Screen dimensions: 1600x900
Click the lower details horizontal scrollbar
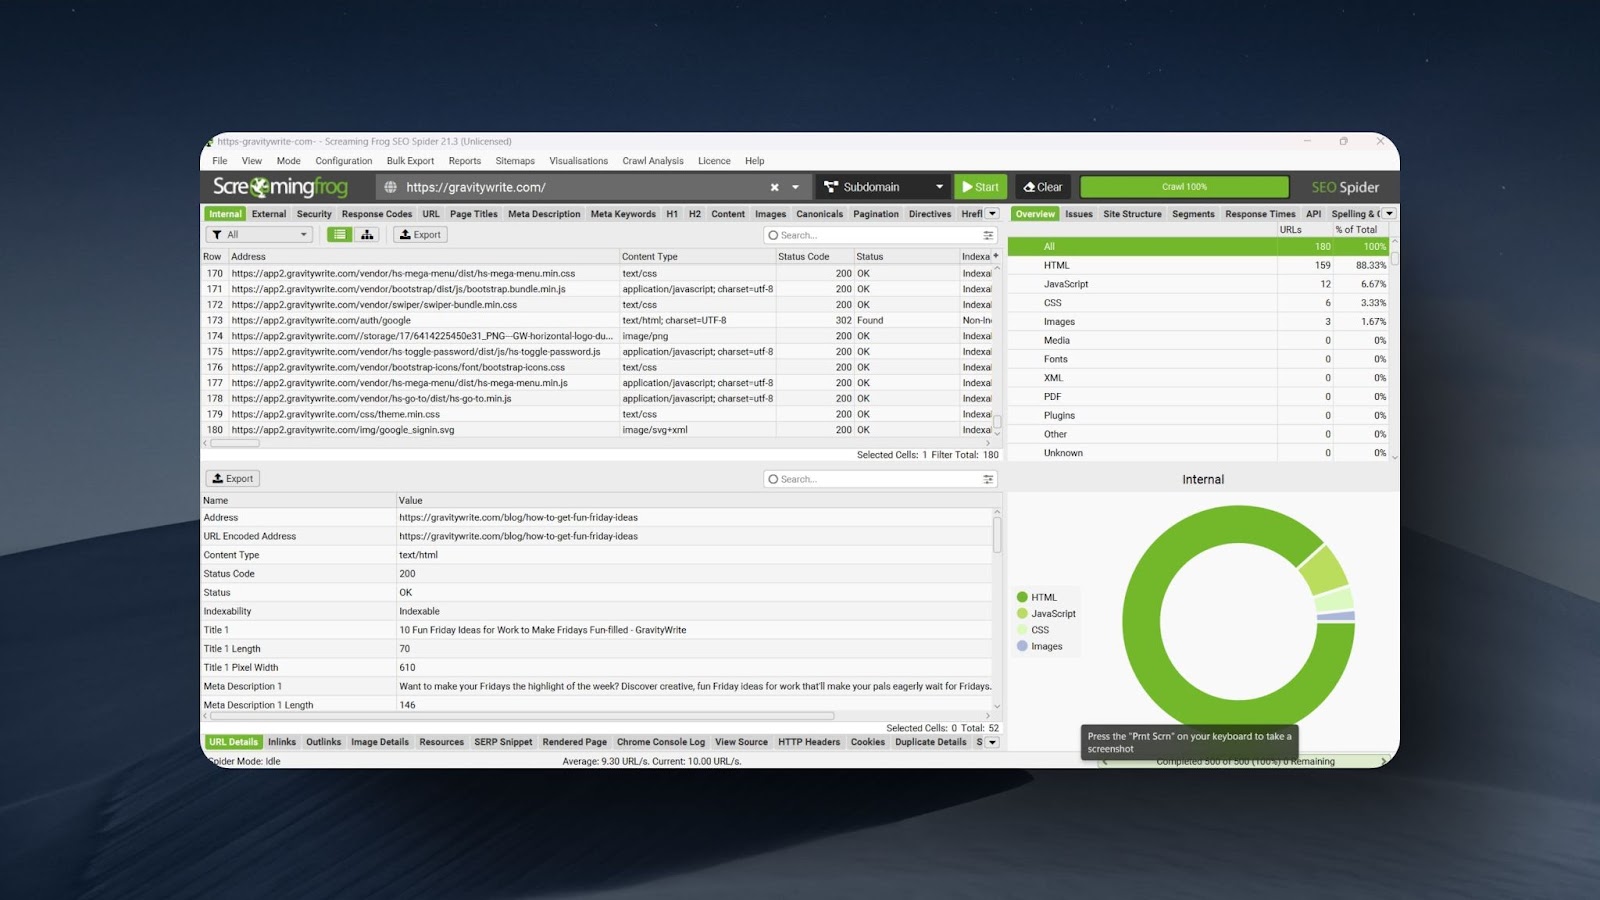tap(520, 716)
